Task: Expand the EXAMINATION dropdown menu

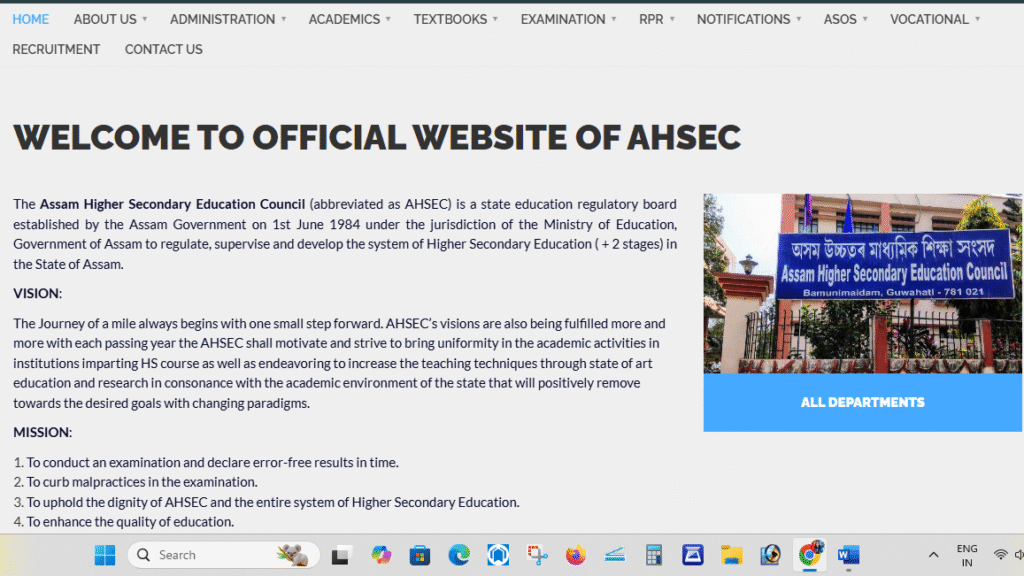Action: click(568, 20)
